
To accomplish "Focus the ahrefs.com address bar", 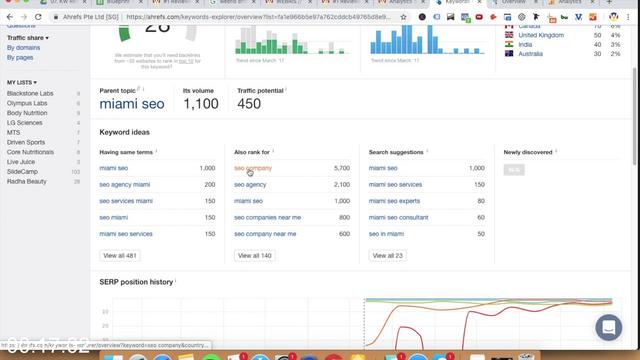I will pyautogui.click(x=258, y=17).
